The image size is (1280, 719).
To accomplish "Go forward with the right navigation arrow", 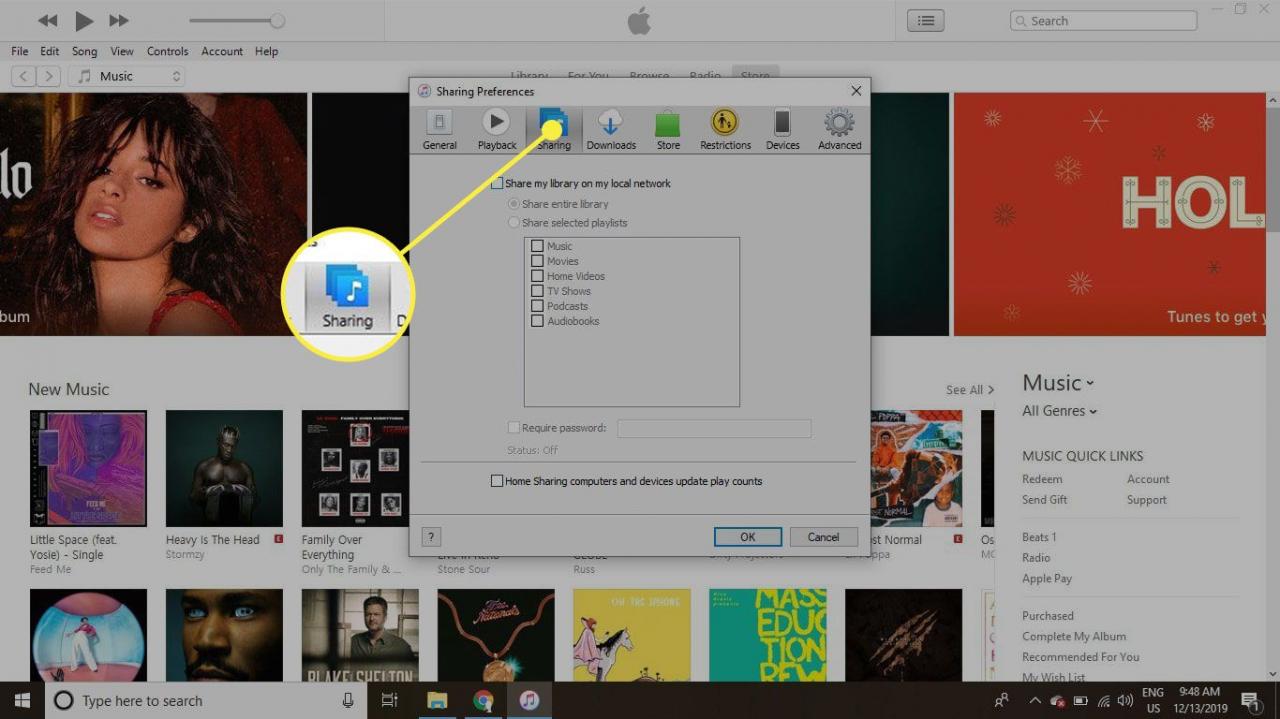I will 49,76.
